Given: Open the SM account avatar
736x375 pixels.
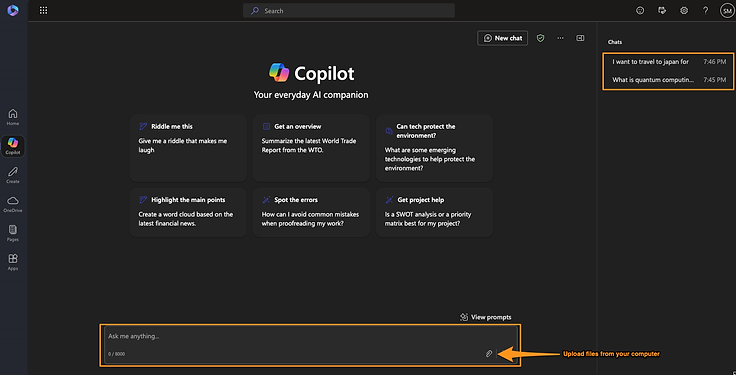Looking at the screenshot, I should pyautogui.click(x=726, y=11).
